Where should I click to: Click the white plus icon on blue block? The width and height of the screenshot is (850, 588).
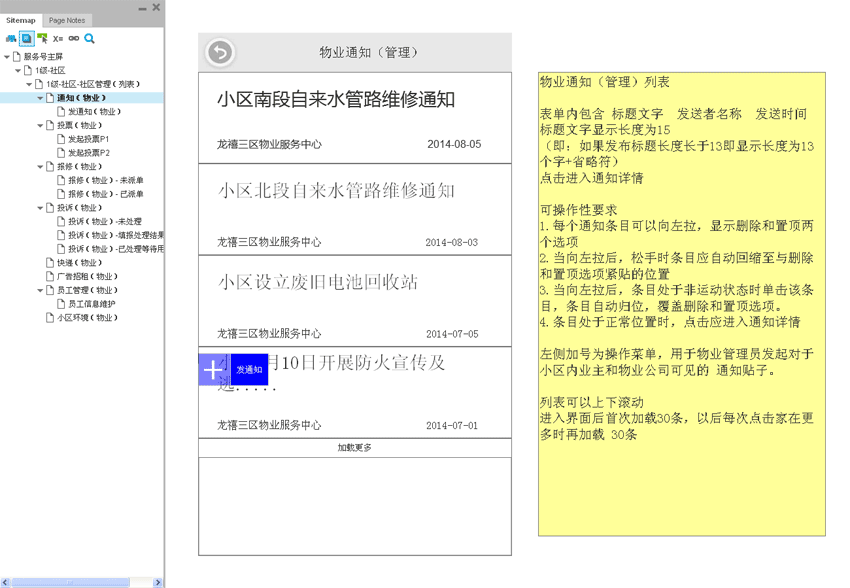[x=213, y=370]
